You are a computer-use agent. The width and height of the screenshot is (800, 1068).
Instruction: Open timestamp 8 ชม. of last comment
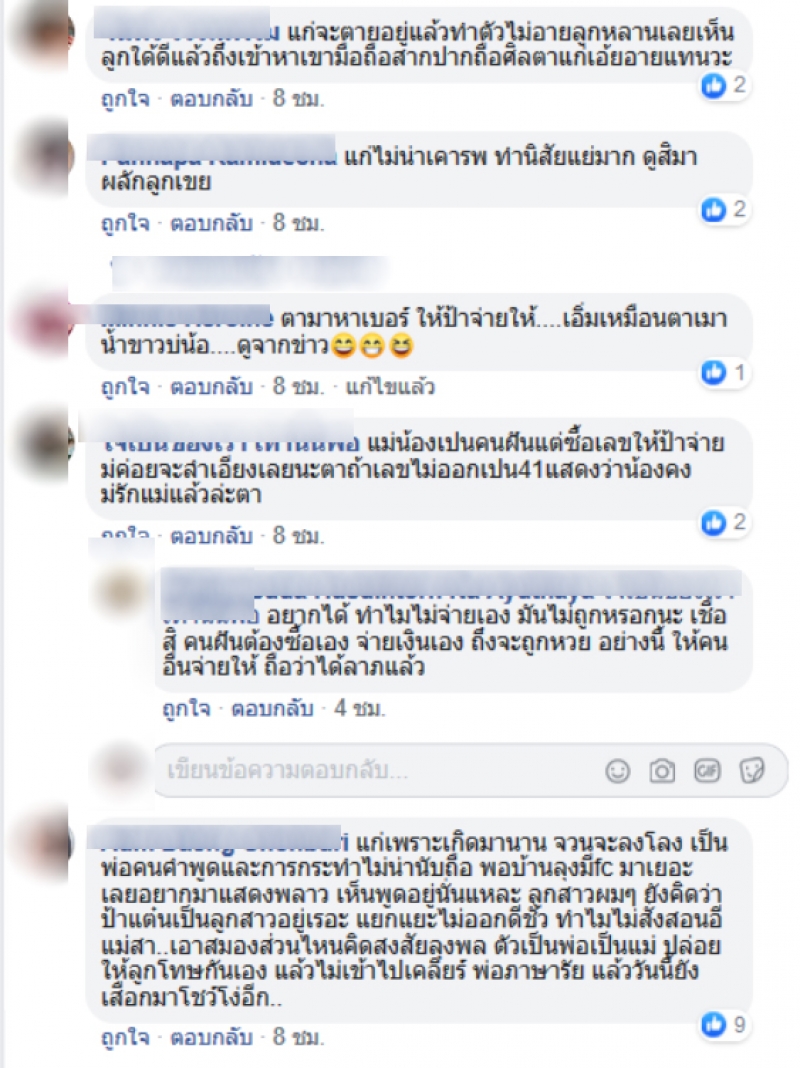(x=298, y=1037)
